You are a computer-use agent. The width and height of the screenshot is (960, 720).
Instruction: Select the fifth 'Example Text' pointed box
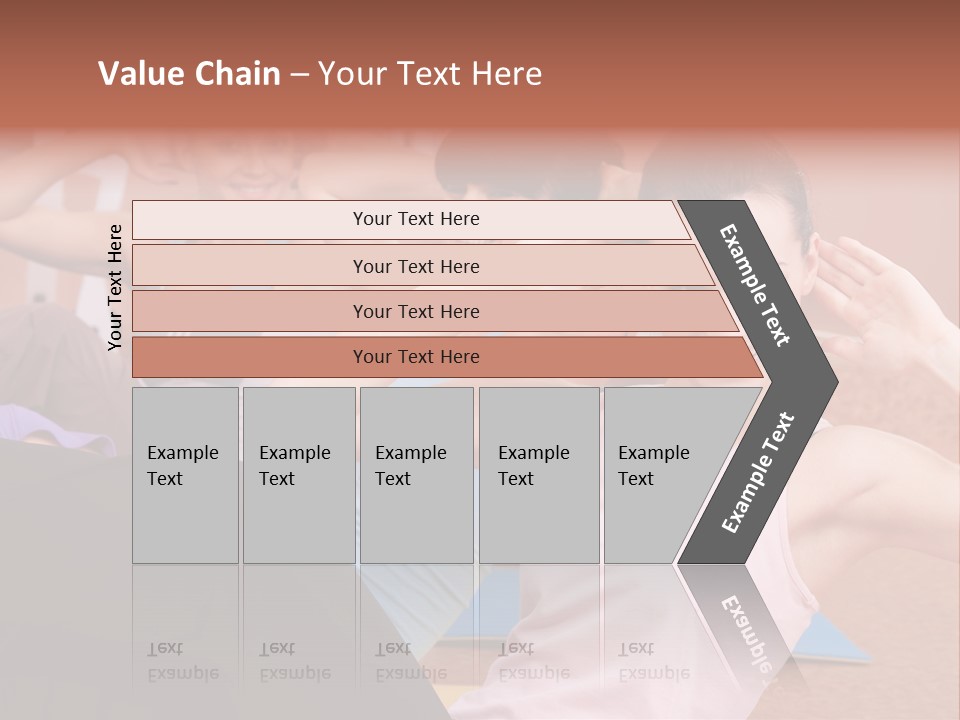click(x=660, y=475)
